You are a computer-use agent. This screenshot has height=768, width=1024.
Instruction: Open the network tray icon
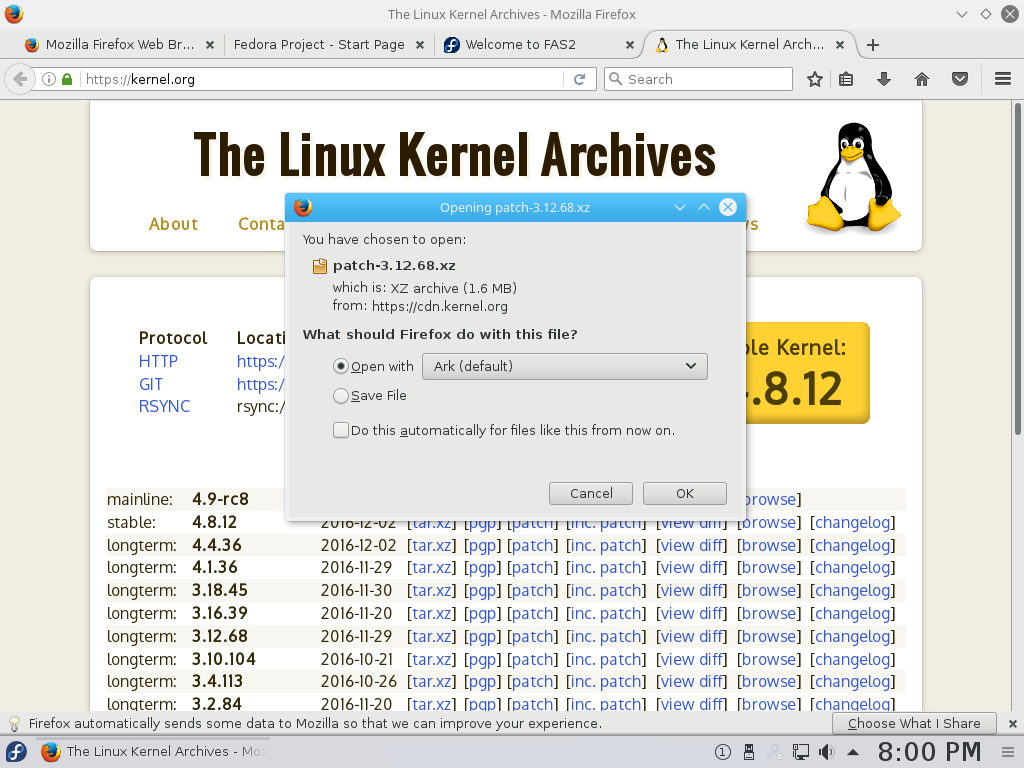point(801,752)
